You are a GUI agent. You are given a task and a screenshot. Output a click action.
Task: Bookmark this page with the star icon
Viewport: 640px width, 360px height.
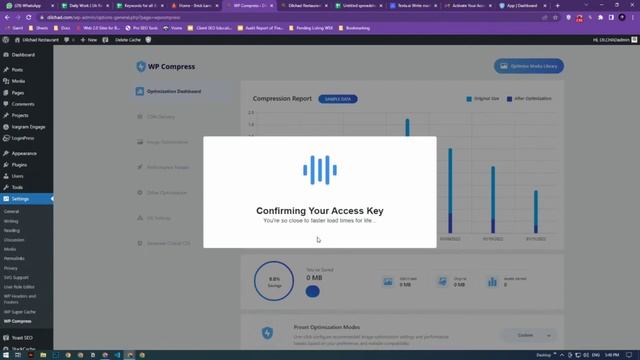[555, 18]
